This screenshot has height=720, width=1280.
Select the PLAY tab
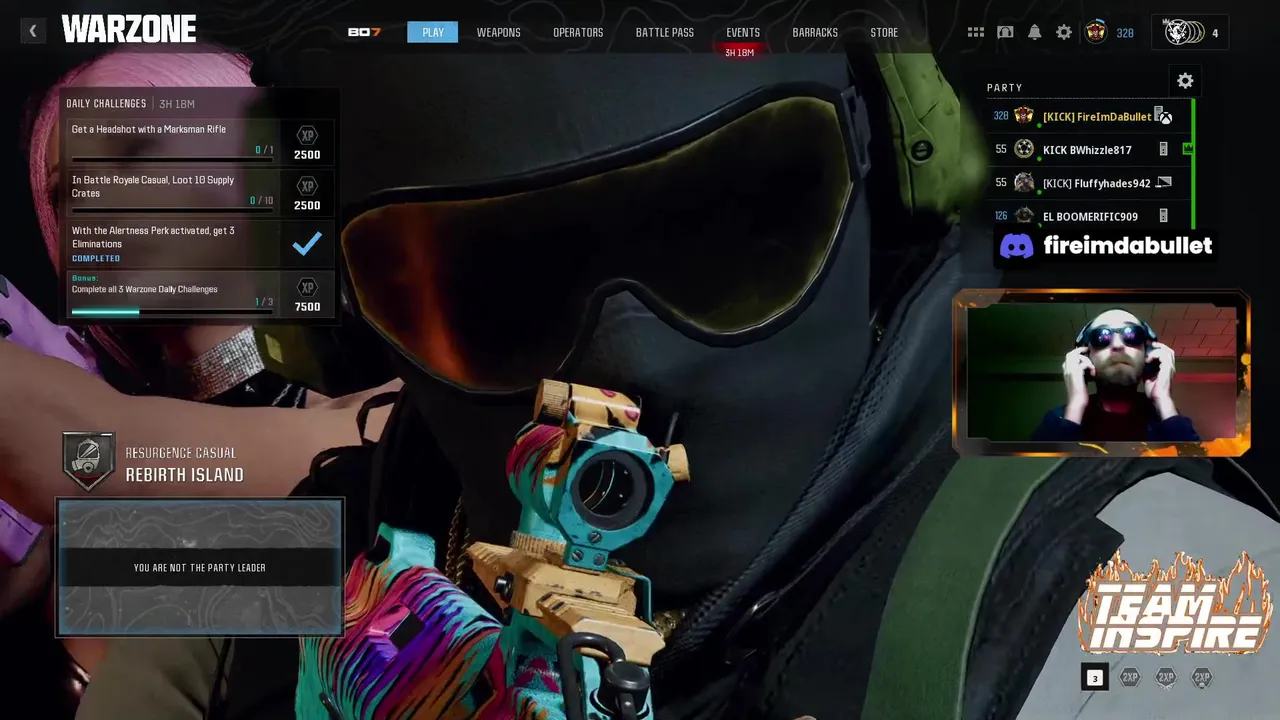pos(433,32)
